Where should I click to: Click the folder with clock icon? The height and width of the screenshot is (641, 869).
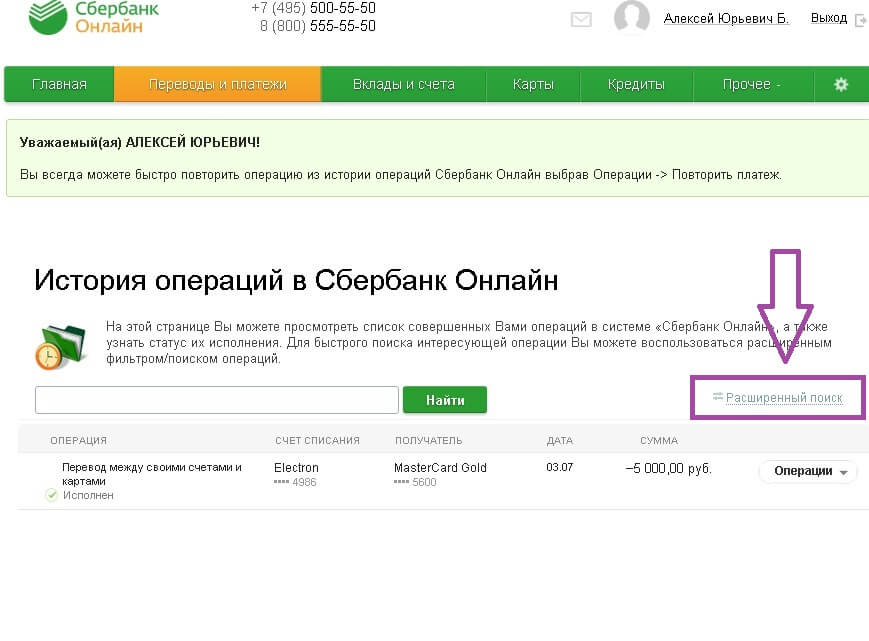click(x=62, y=344)
